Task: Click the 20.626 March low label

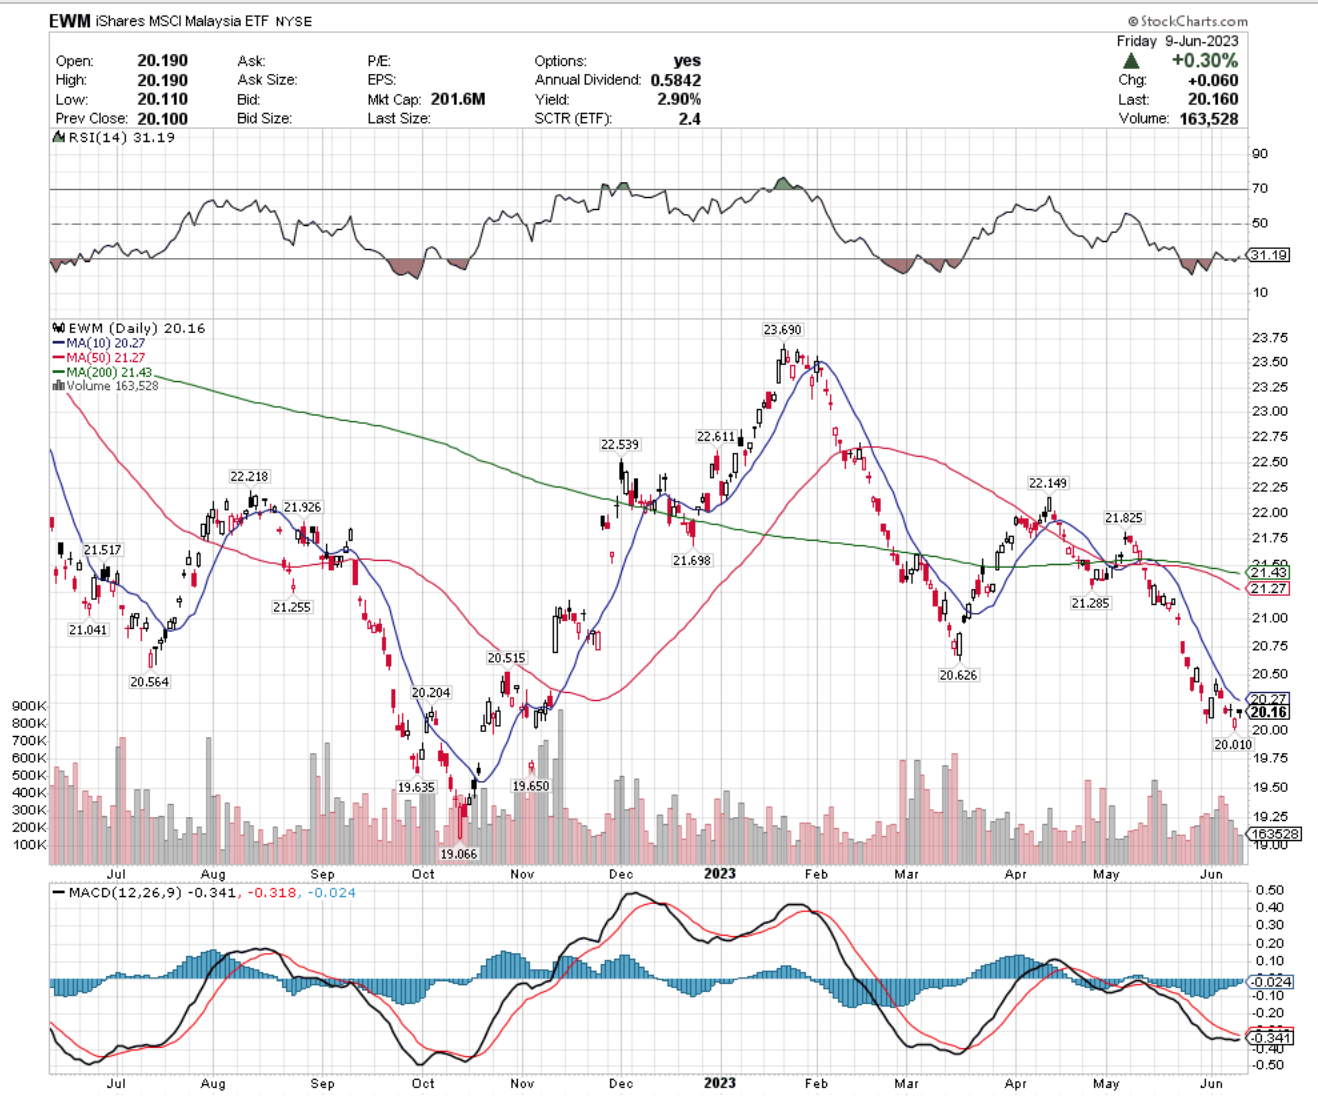Action: click(958, 675)
